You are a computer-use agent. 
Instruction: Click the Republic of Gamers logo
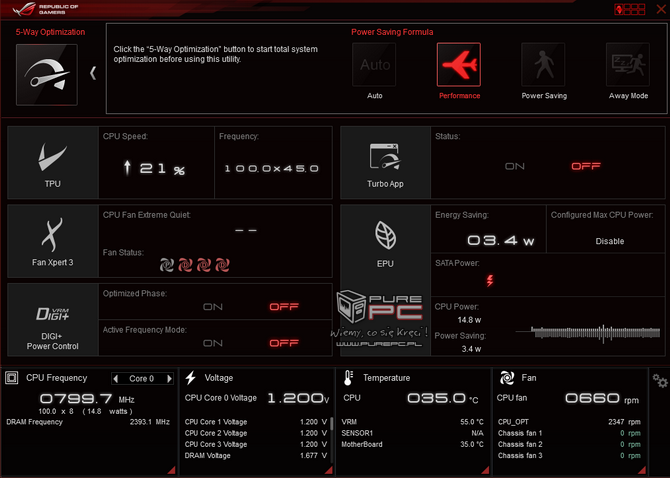click(46, 9)
